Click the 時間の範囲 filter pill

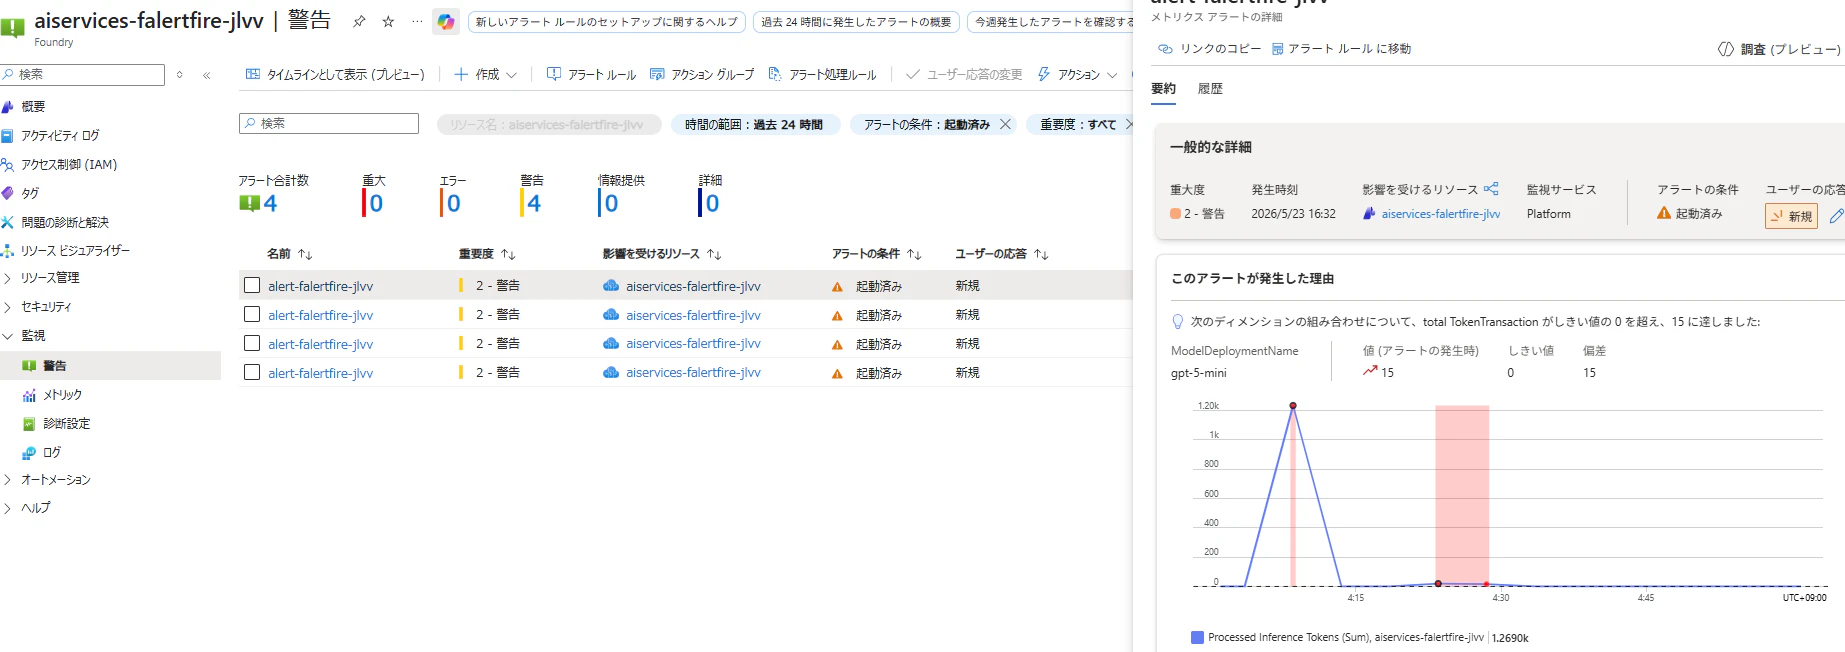click(754, 125)
